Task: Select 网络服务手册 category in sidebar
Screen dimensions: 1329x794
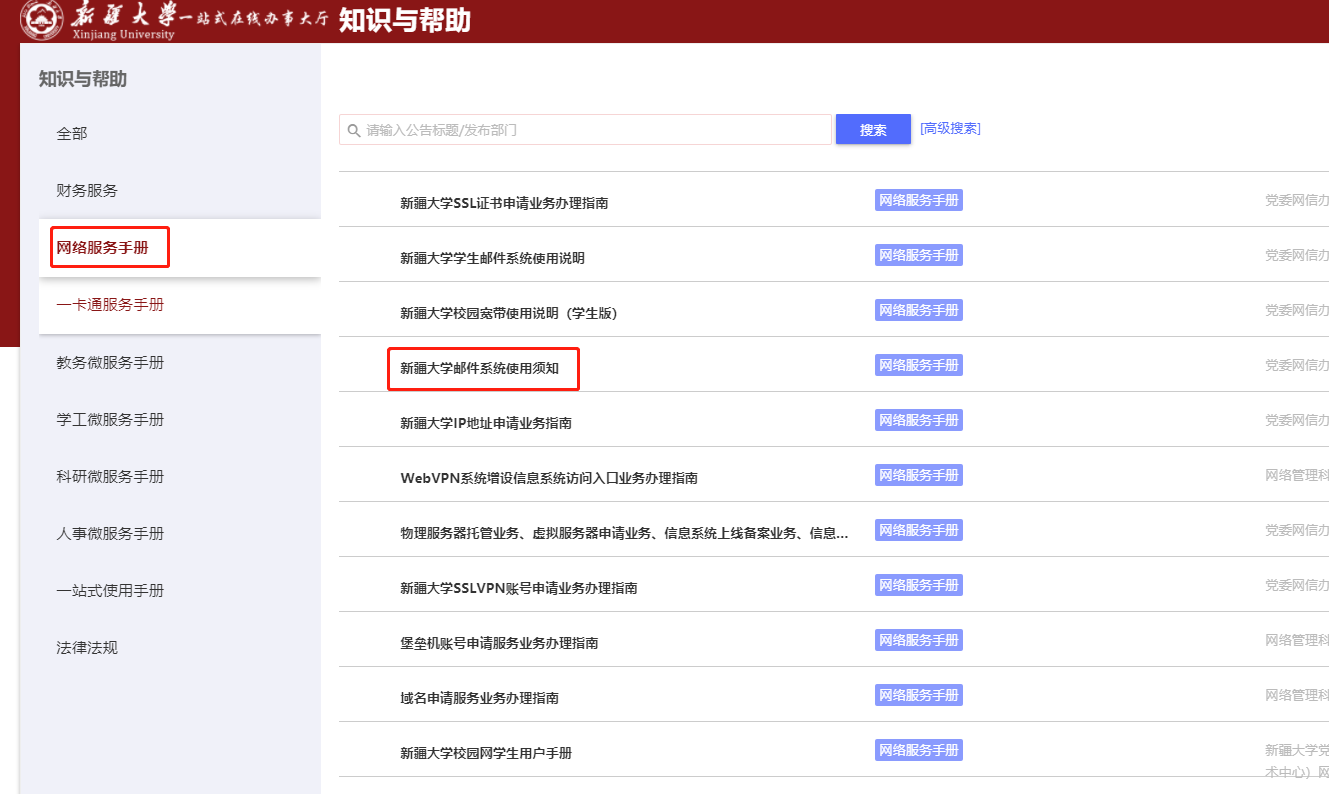Action: pyautogui.click(x=103, y=247)
